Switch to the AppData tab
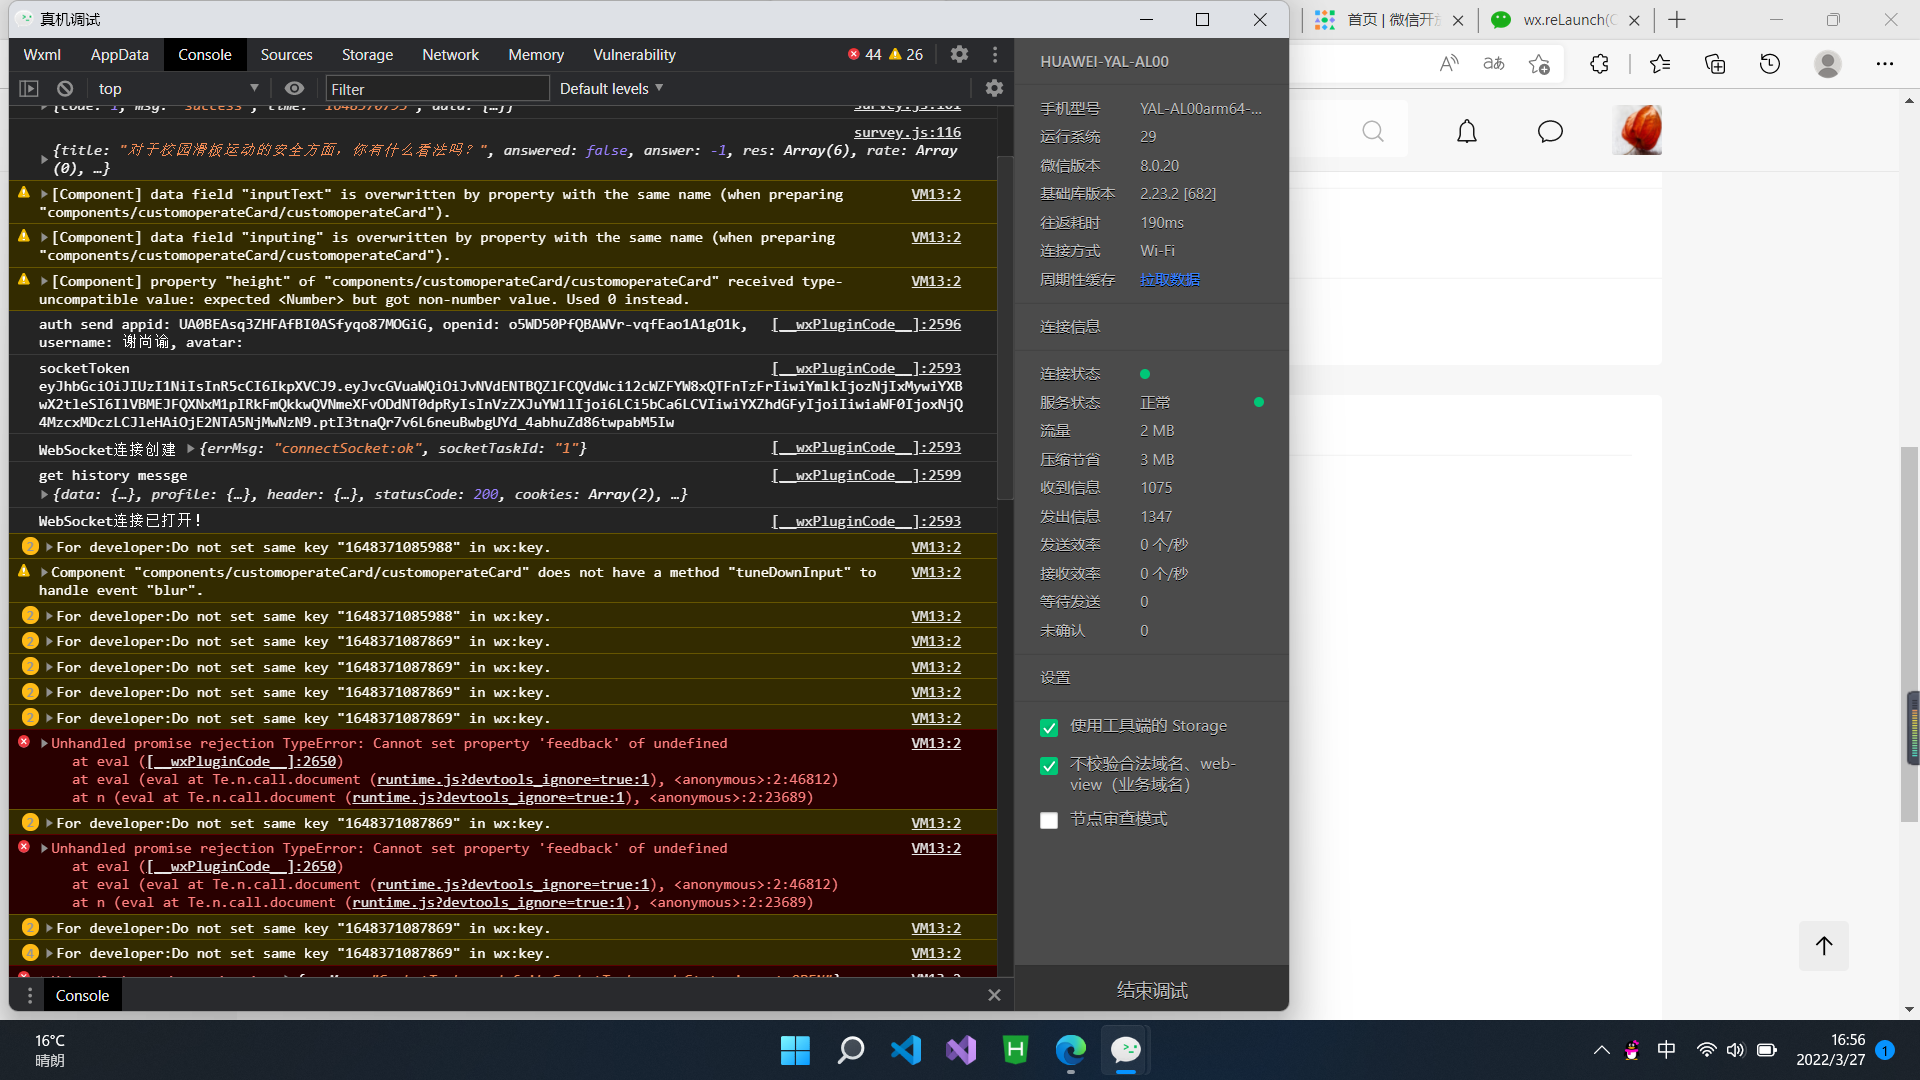The image size is (1920, 1080). (119, 55)
